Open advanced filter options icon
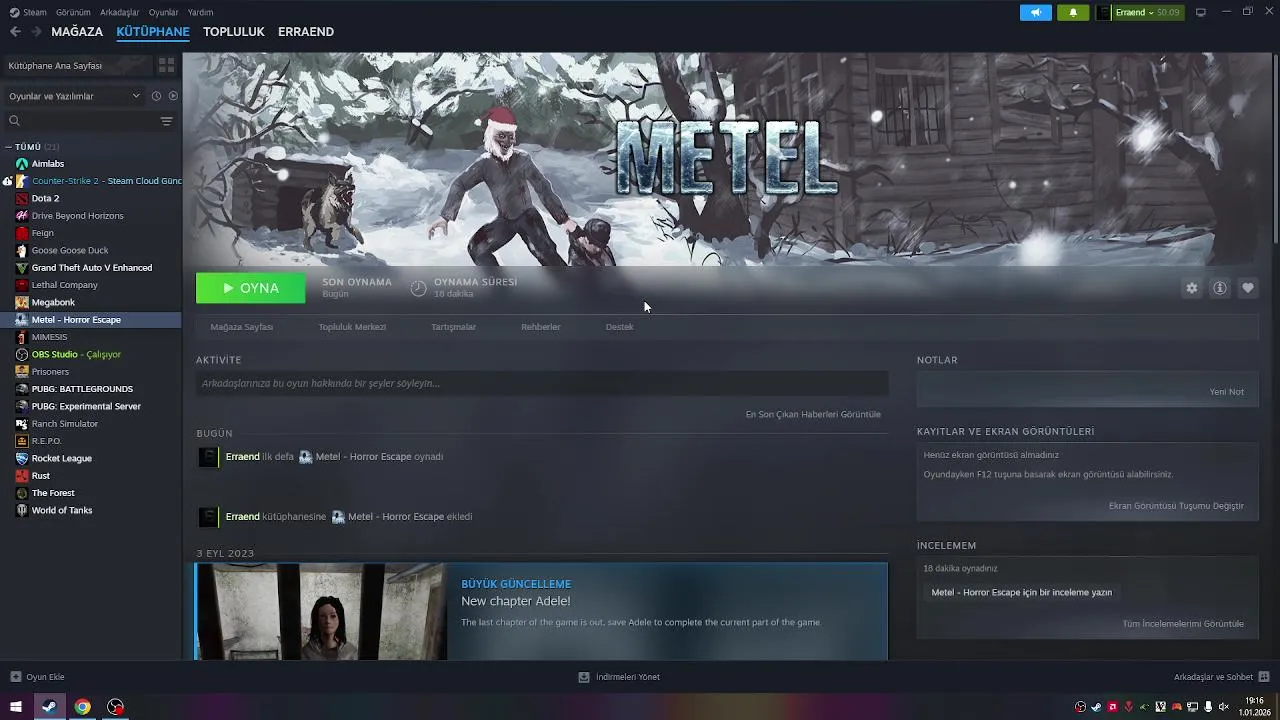 (167, 121)
